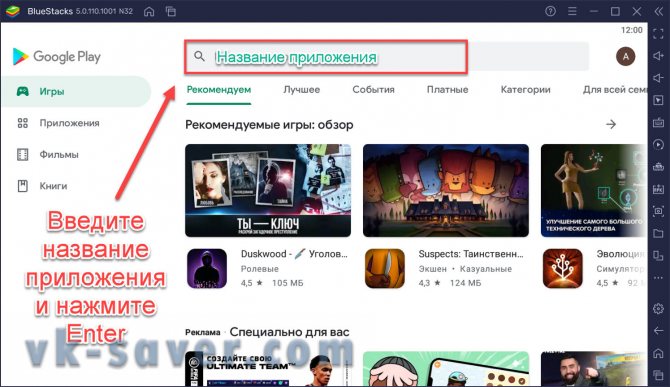Image resolution: width=670 pixels, height=387 pixels.
Task: Click the Duskwood app icon
Action: pos(207,269)
